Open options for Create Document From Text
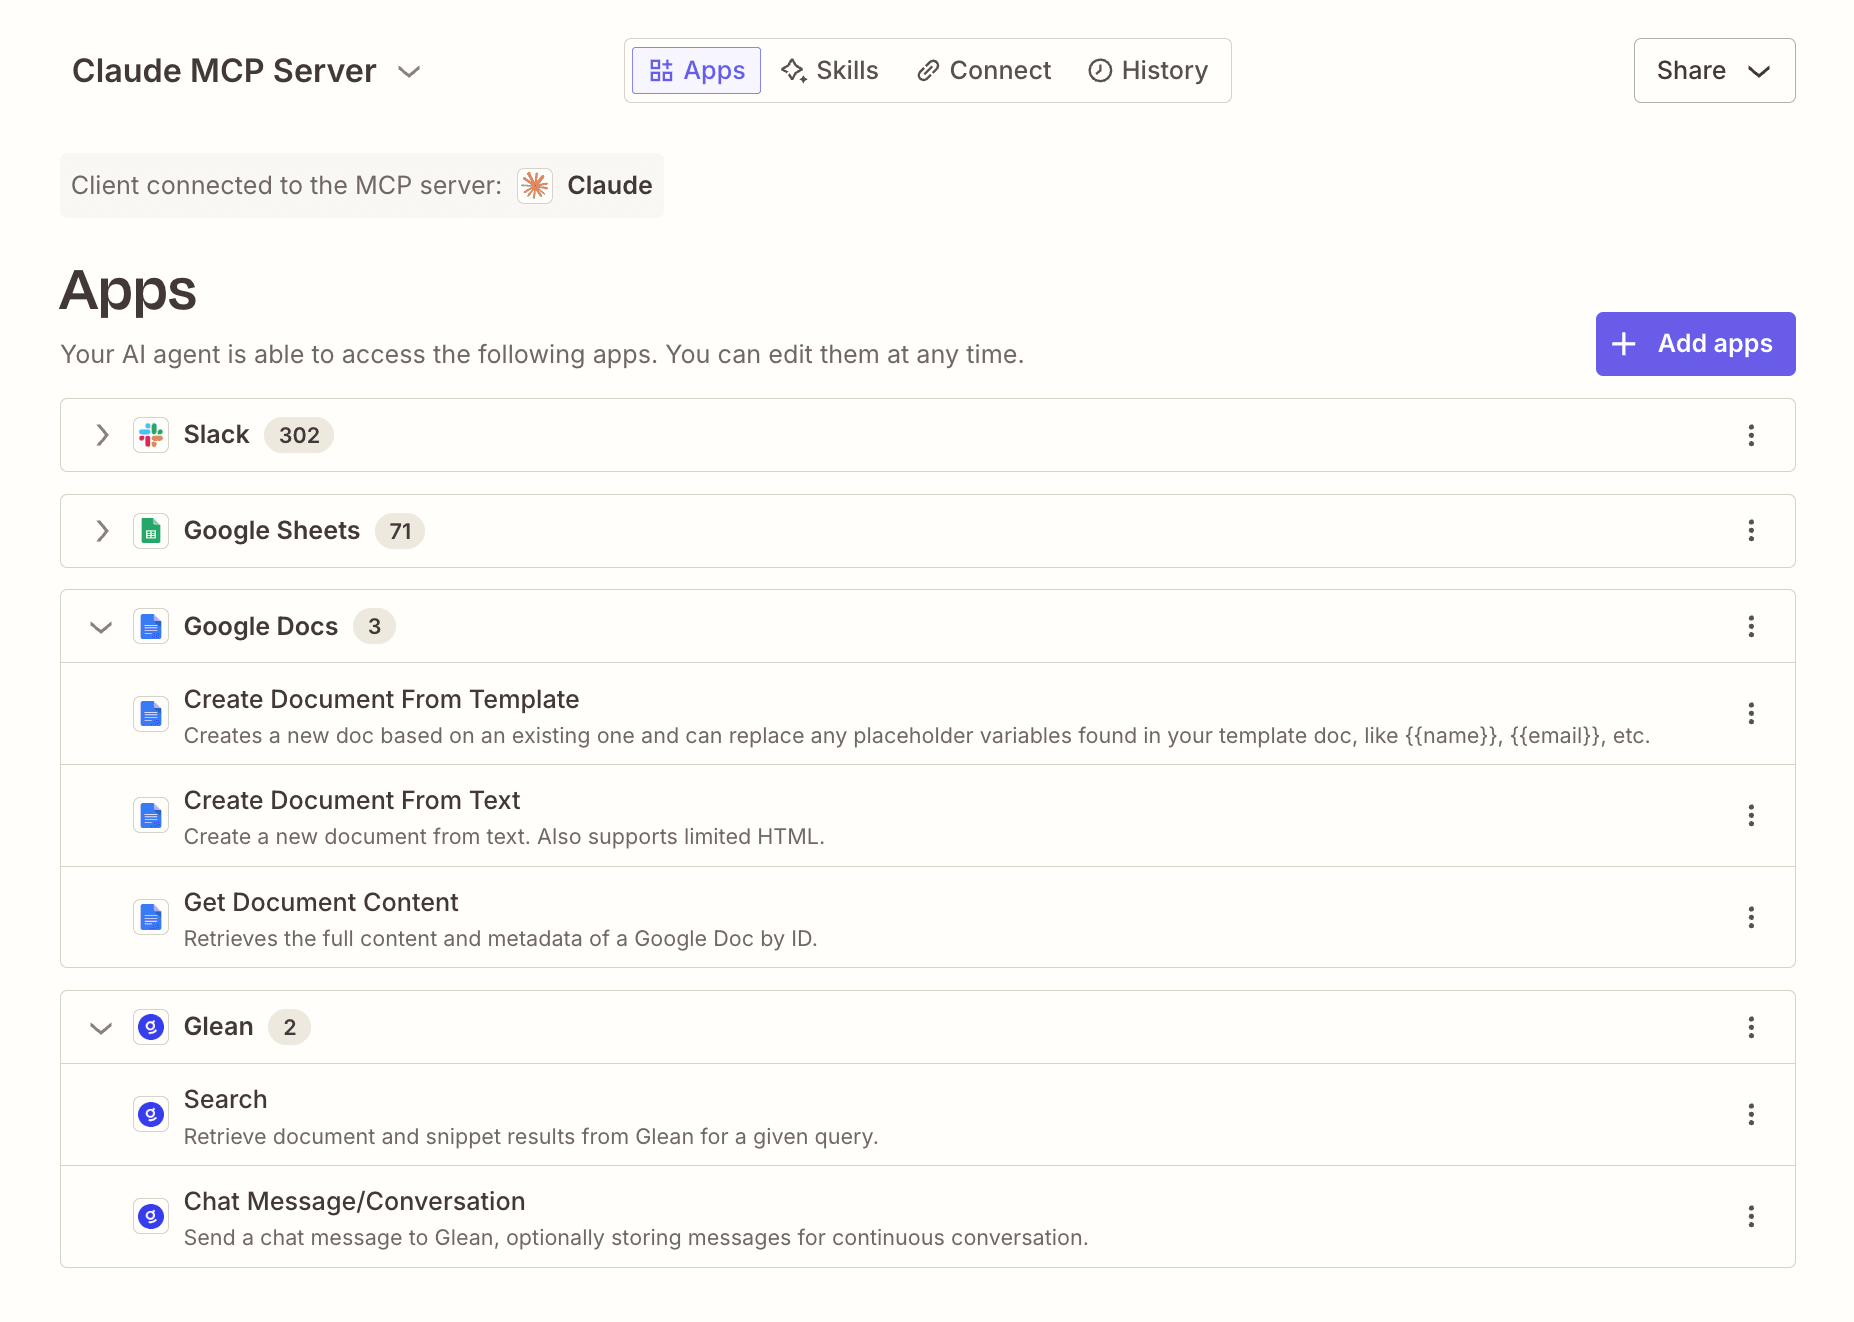Viewport: 1854px width, 1322px height. click(x=1751, y=815)
